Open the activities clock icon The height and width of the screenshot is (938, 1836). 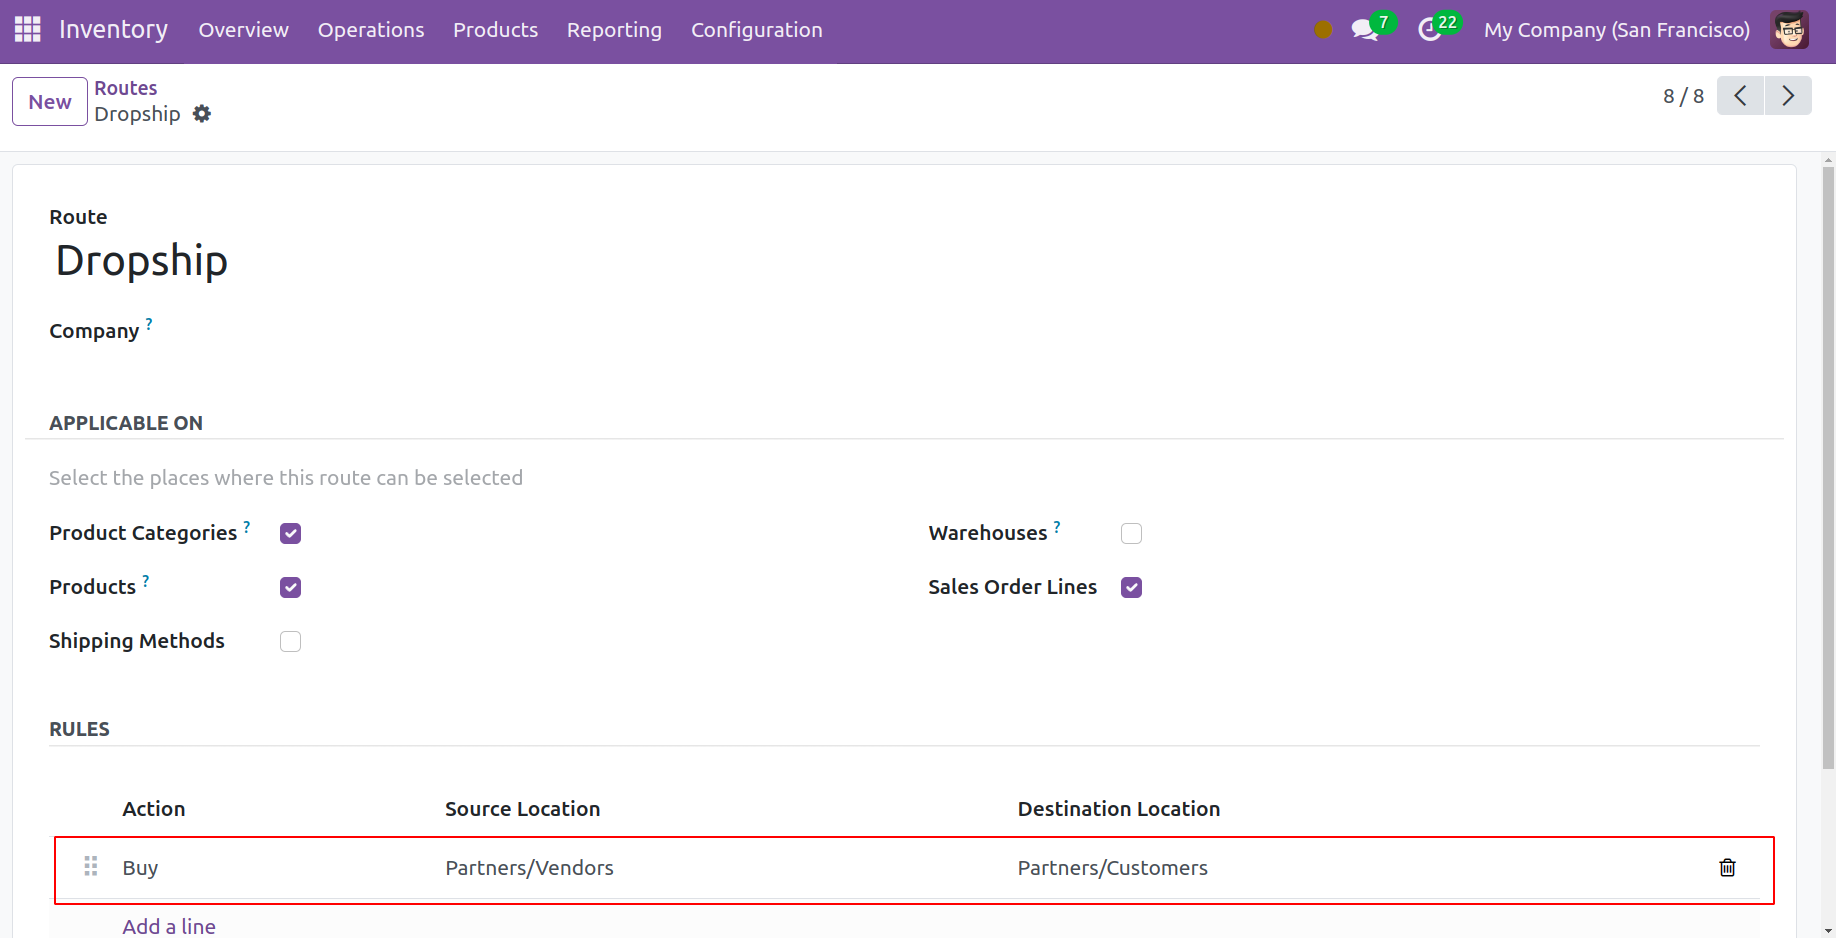point(1430,30)
